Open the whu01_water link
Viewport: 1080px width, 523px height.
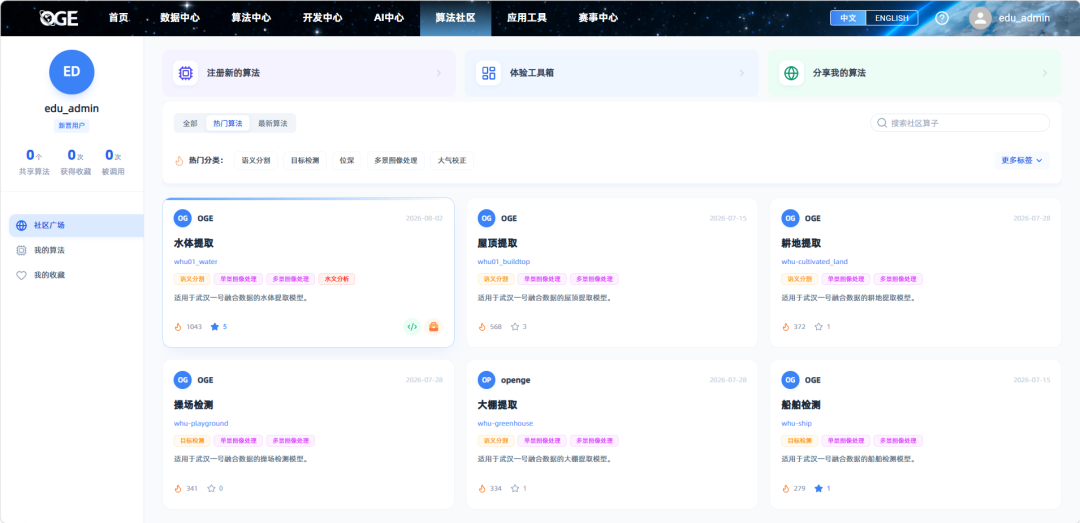(x=196, y=262)
